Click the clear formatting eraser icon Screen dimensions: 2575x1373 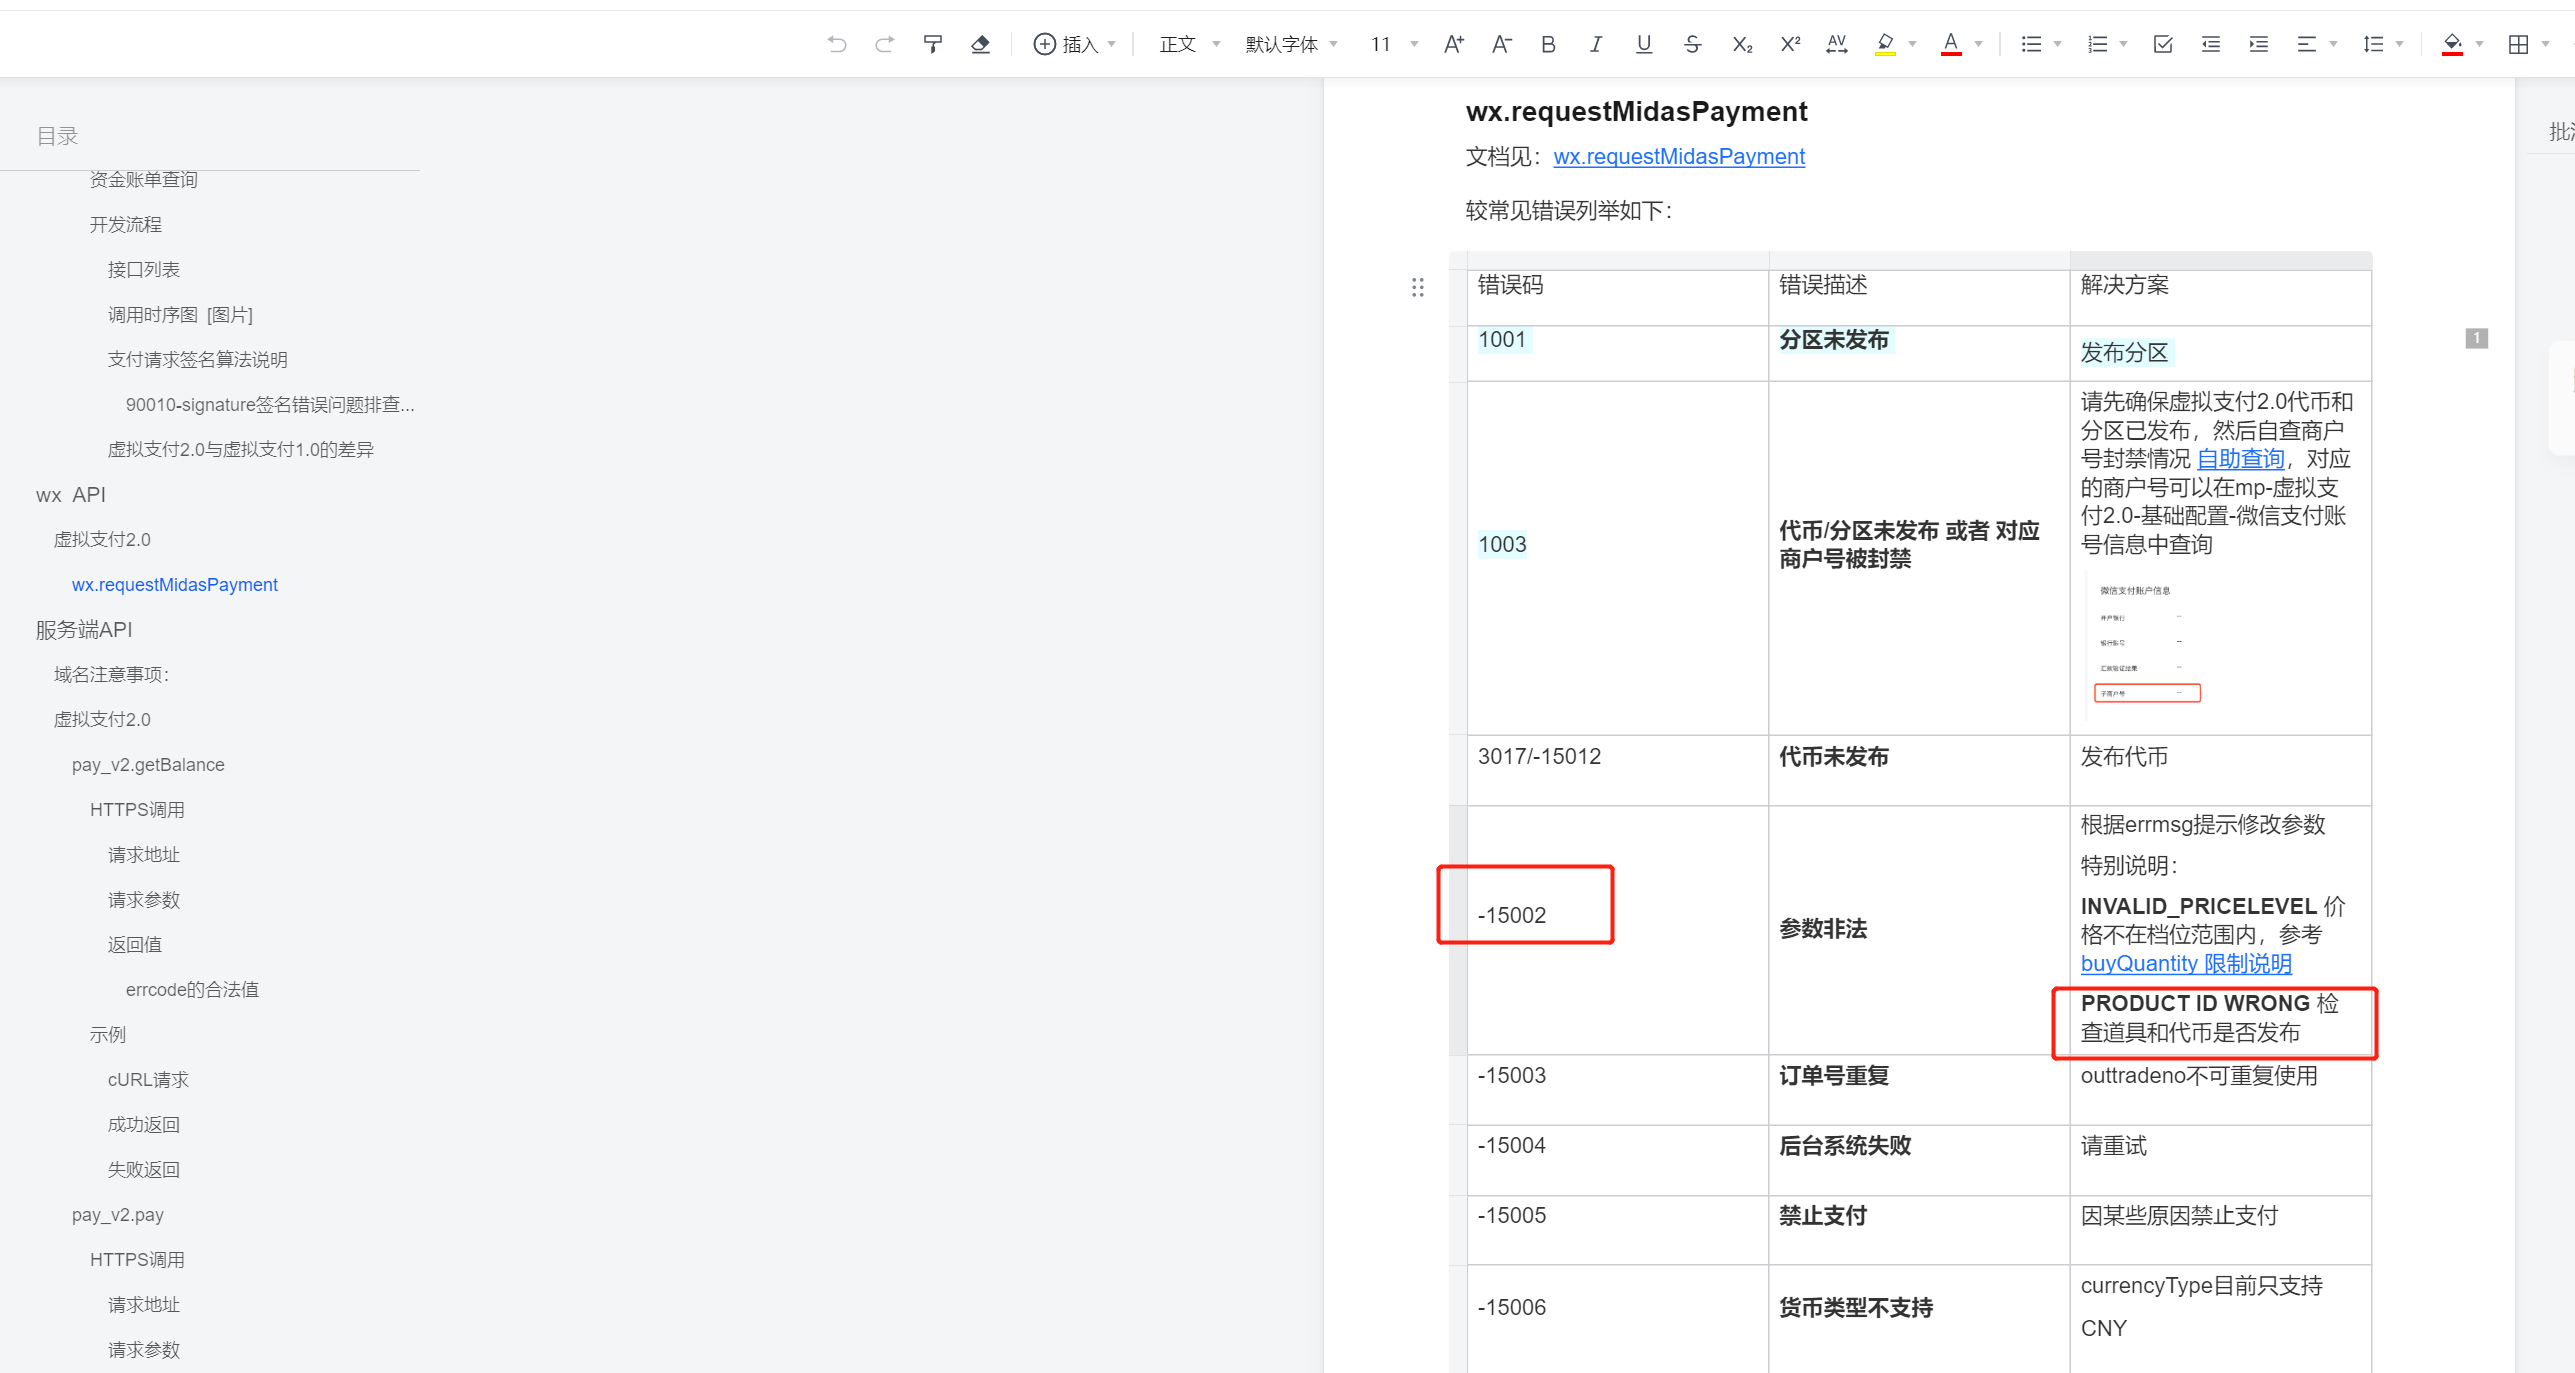(980, 44)
